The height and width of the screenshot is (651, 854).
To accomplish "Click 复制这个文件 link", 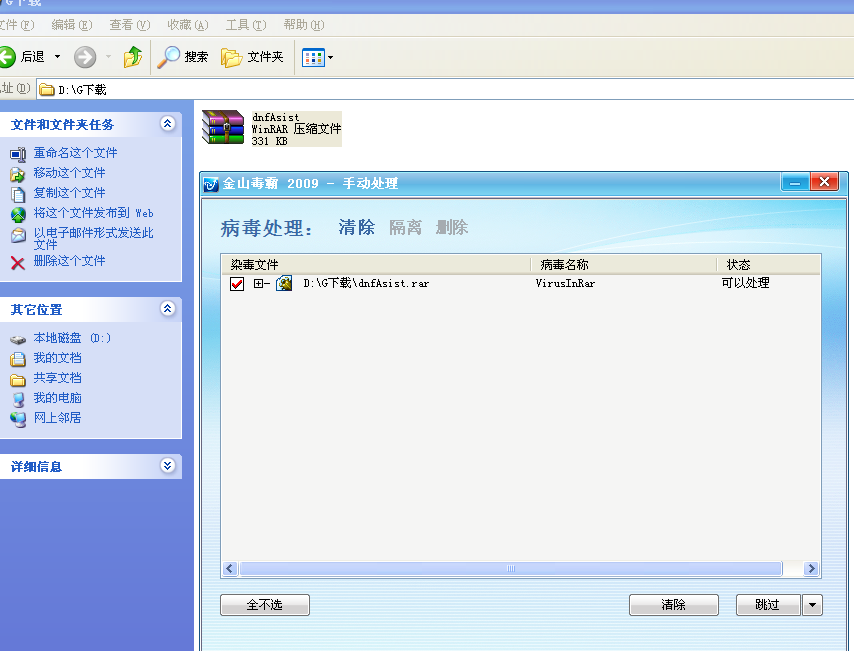I will 69,193.
